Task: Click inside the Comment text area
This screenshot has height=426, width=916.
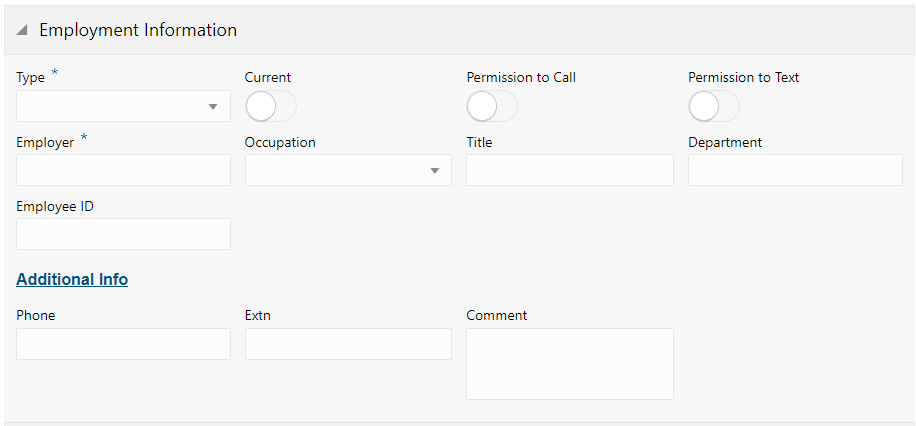Action: (569, 363)
